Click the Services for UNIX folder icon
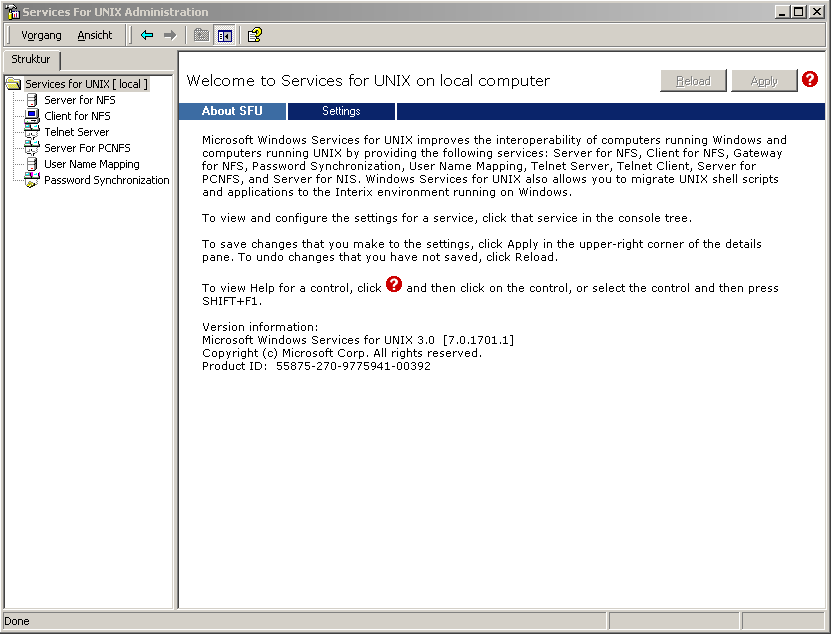 (13, 84)
